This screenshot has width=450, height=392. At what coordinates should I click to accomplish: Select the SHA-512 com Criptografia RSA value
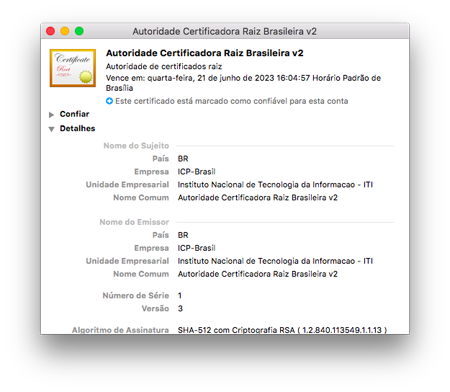click(x=282, y=330)
